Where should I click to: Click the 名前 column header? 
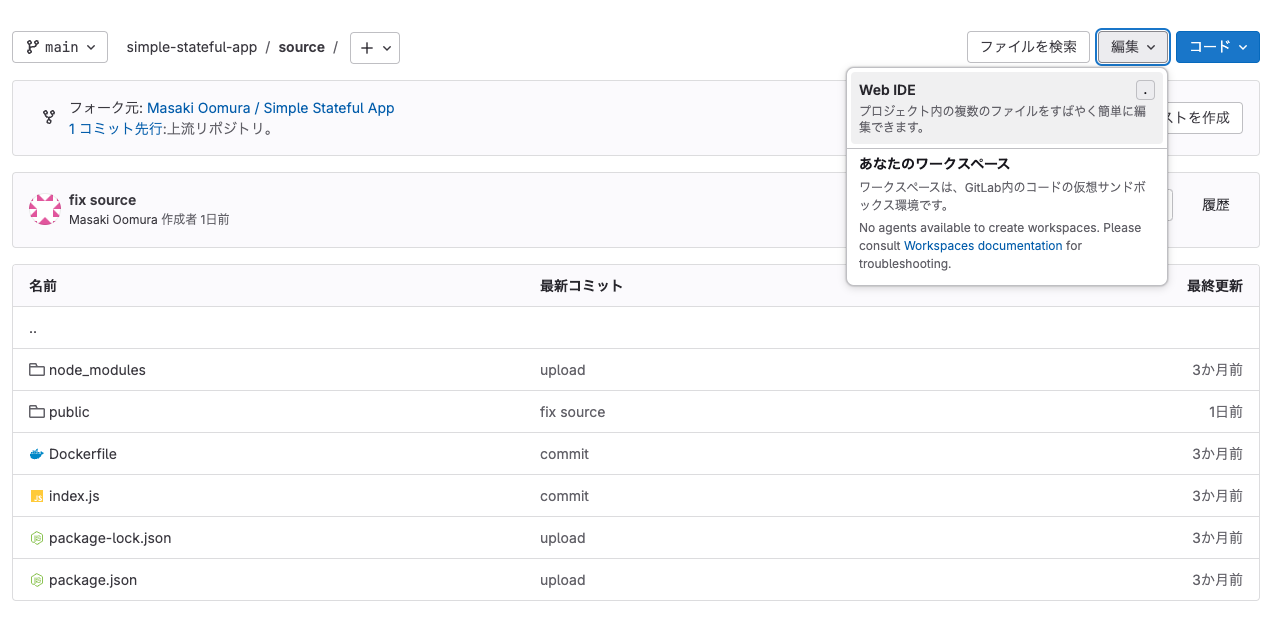pyautogui.click(x=43, y=286)
